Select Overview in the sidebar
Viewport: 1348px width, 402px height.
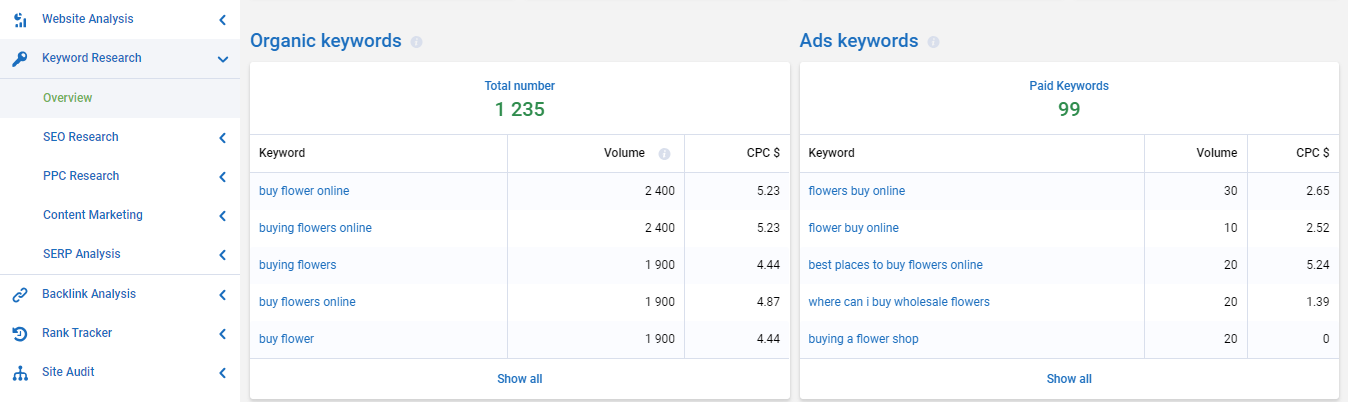coord(67,98)
